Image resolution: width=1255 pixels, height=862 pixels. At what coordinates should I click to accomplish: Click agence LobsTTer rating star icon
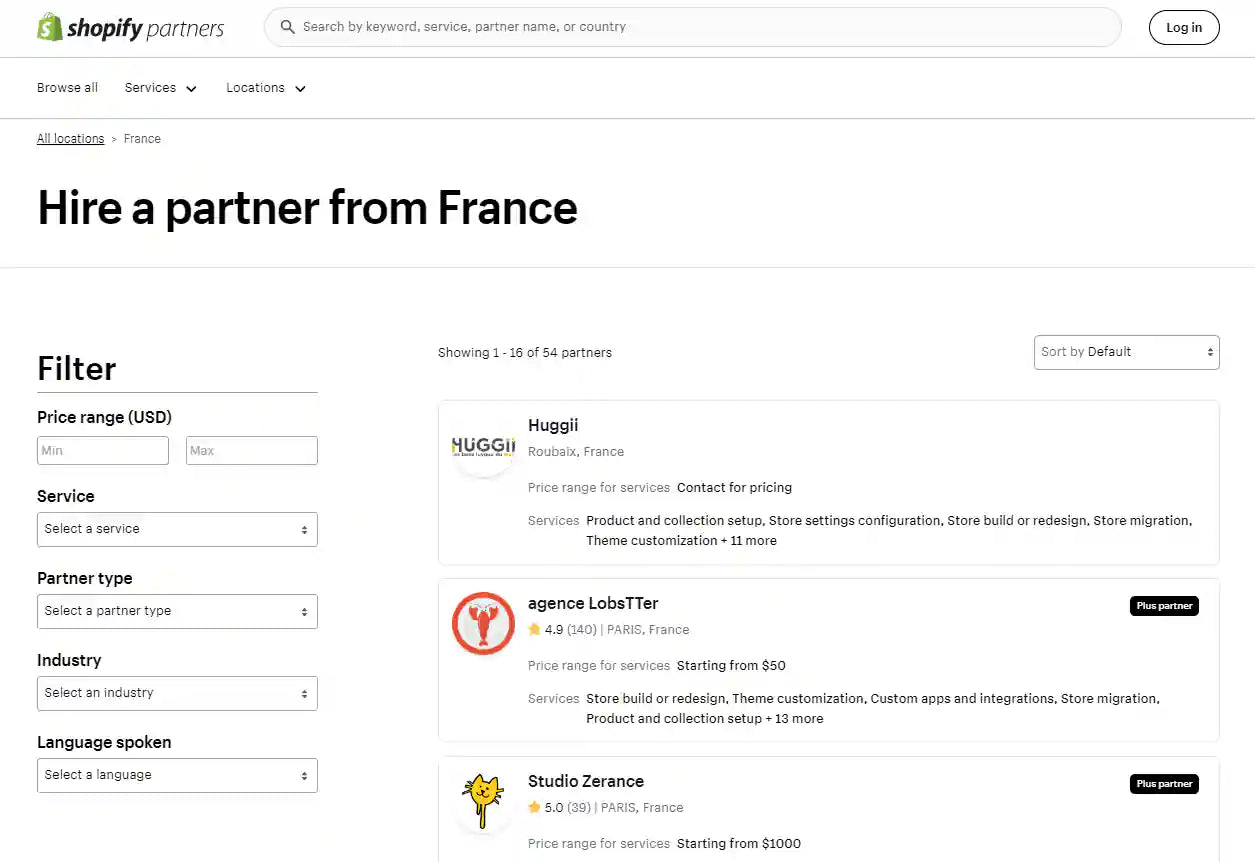point(535,630)
